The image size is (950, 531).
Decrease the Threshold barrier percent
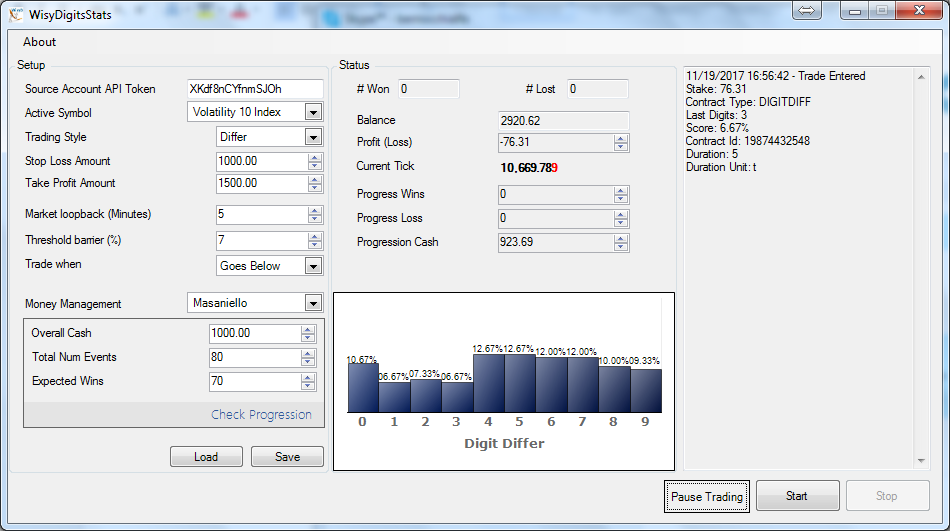314,244
